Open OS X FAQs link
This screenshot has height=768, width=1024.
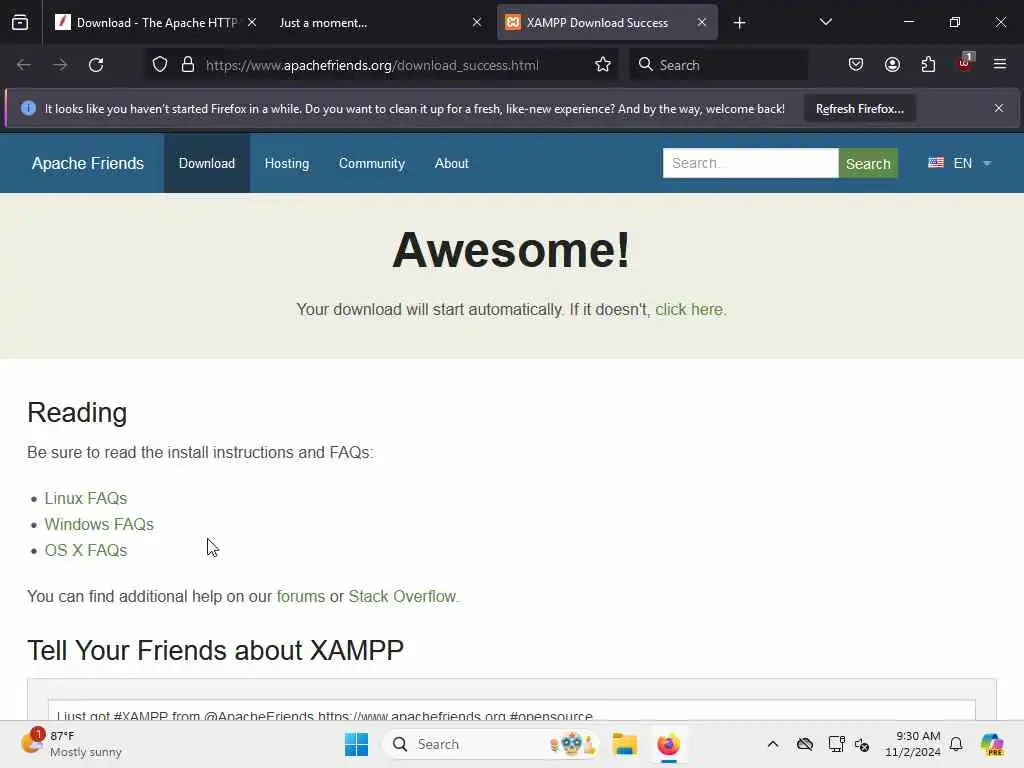tap(86, 551)
